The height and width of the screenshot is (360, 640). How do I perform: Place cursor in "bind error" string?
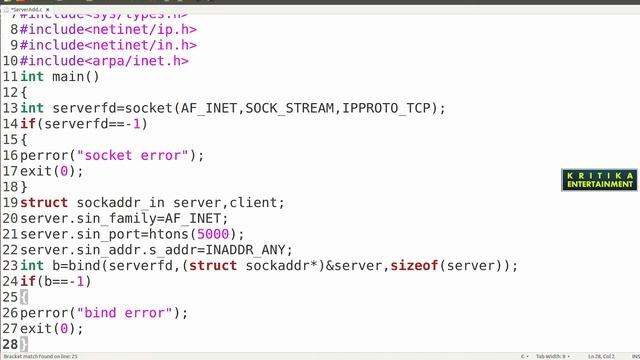(x=124, y=313)
